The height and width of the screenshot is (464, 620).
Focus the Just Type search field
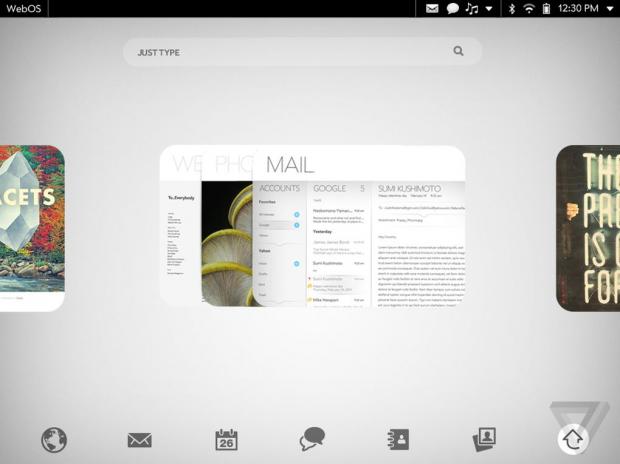coord(290,52)
